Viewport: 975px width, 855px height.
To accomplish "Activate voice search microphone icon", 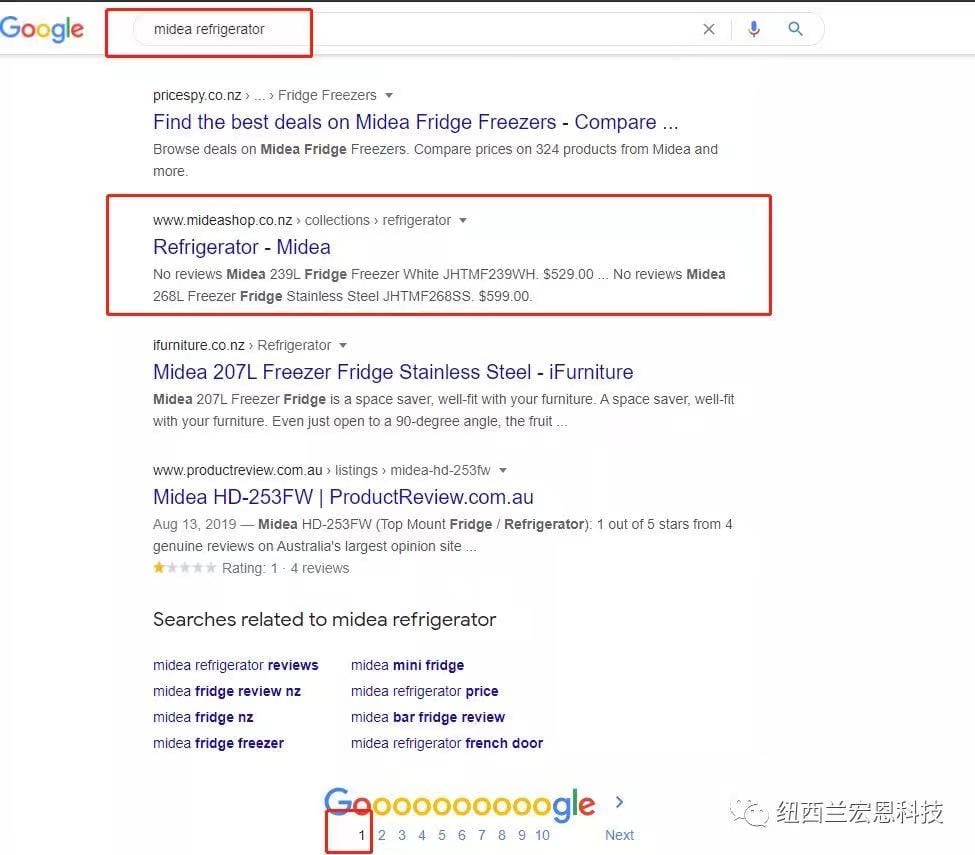I will tap(754, 29).
